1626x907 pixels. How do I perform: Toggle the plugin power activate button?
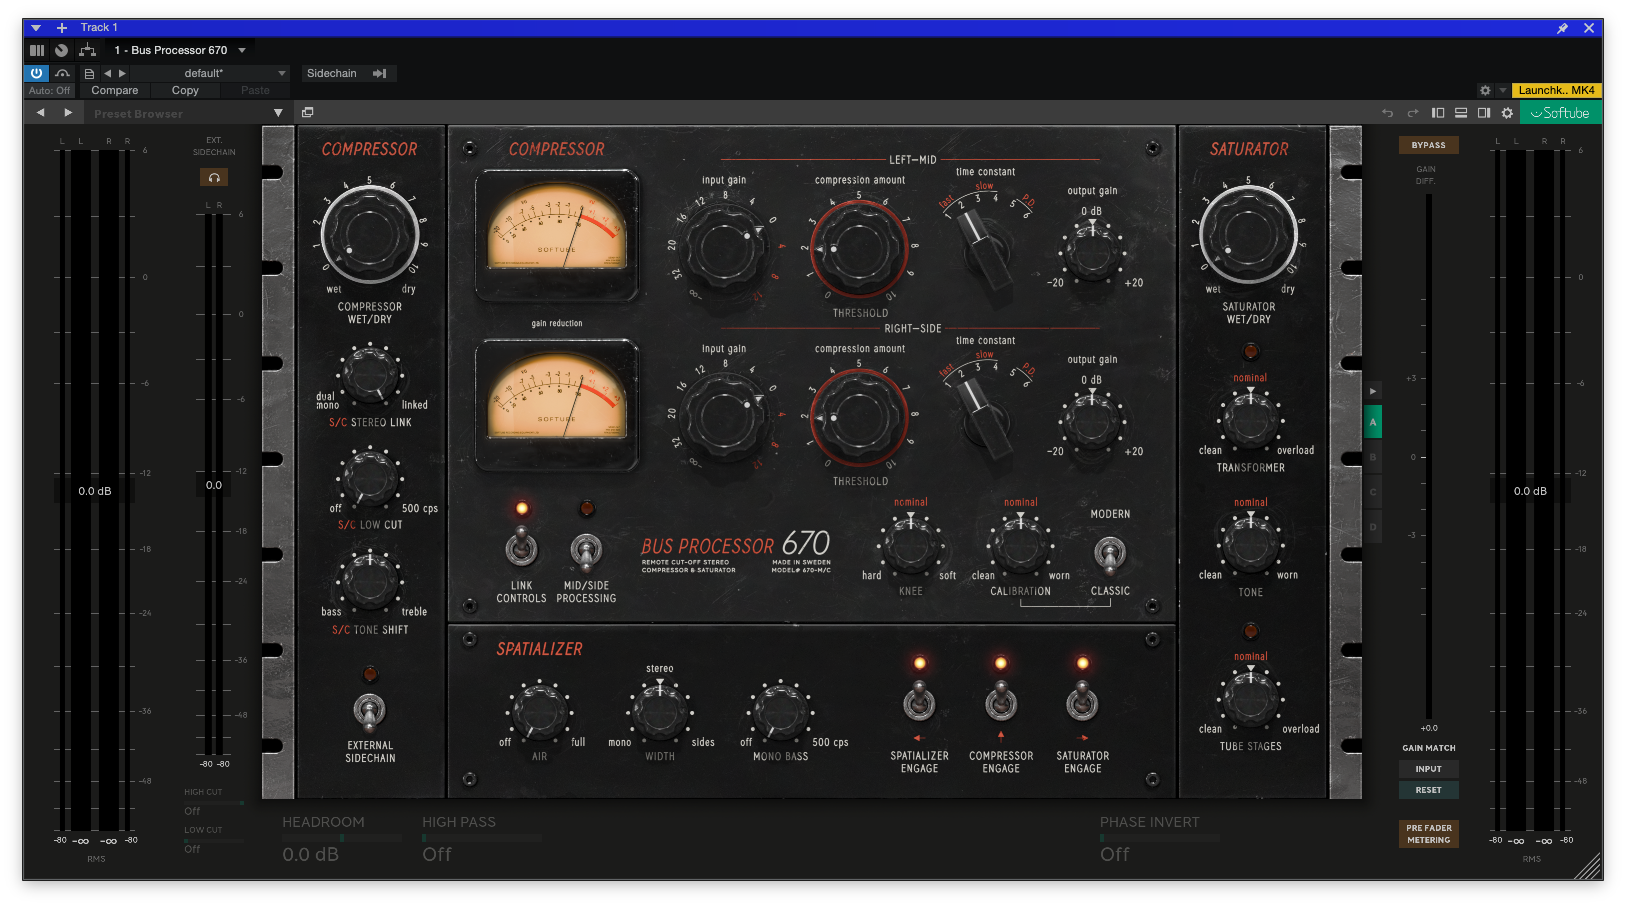tap(36, 73)
